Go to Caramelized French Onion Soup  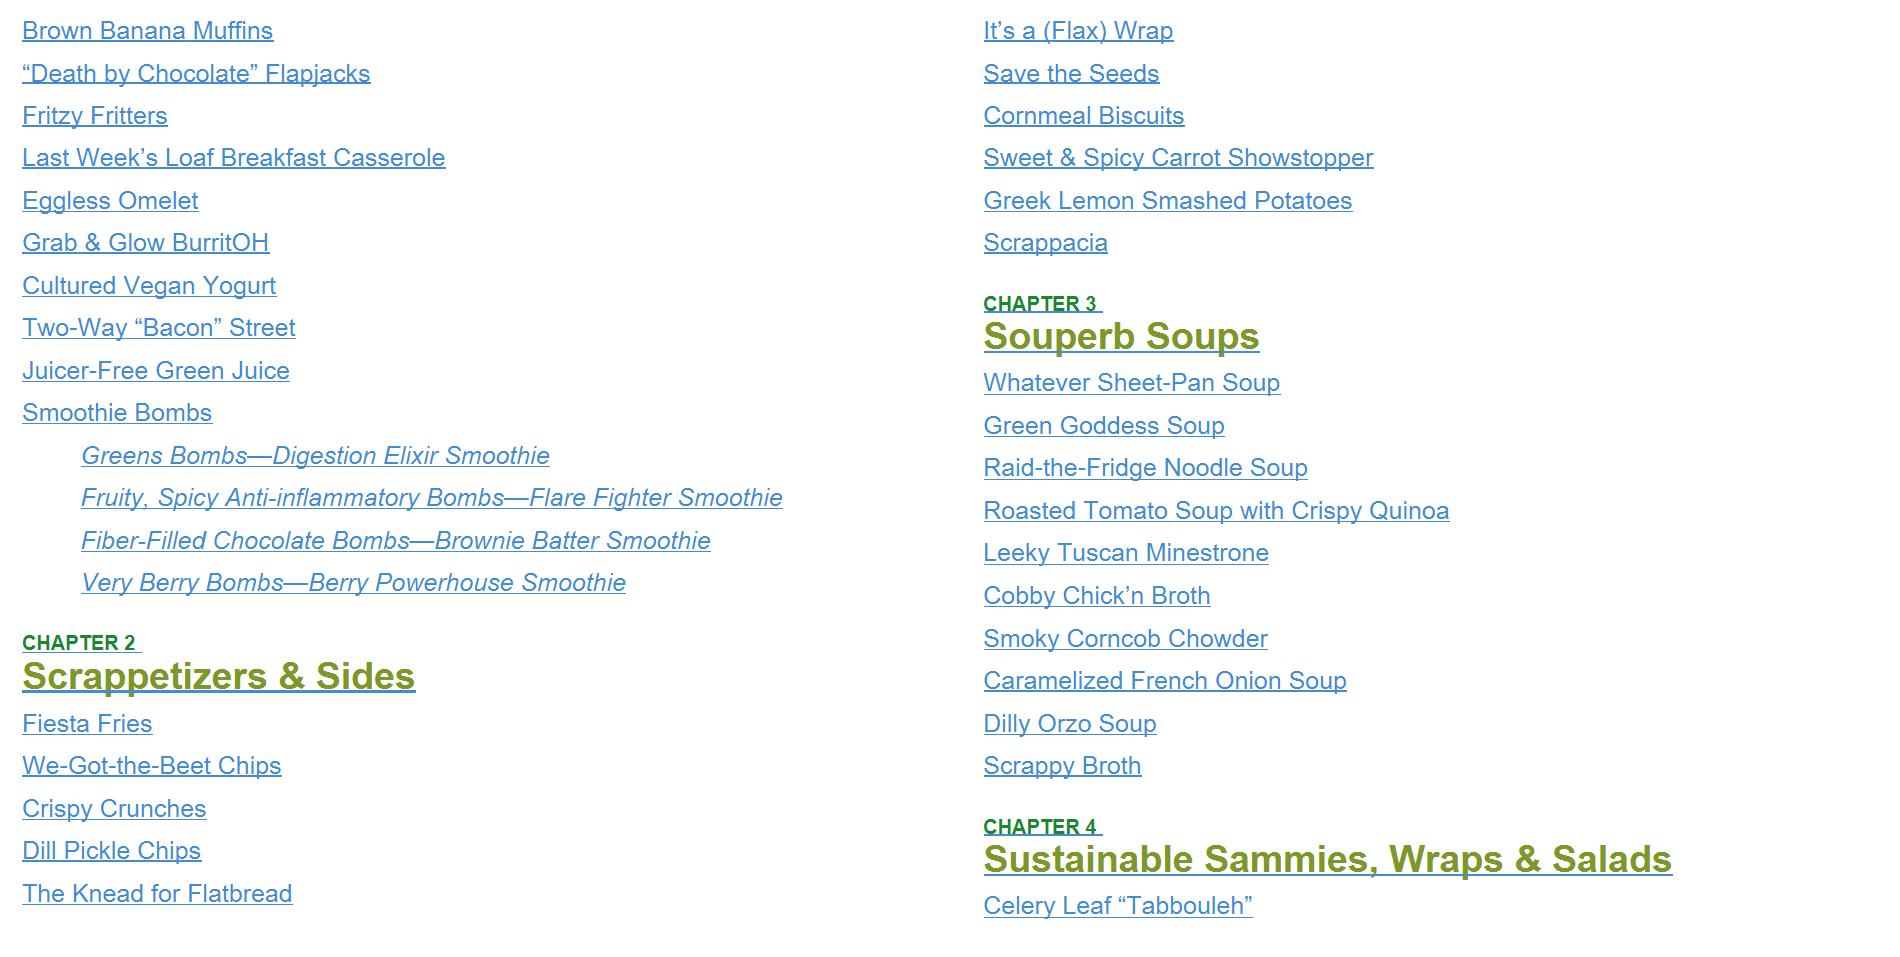coord(1165,681)
